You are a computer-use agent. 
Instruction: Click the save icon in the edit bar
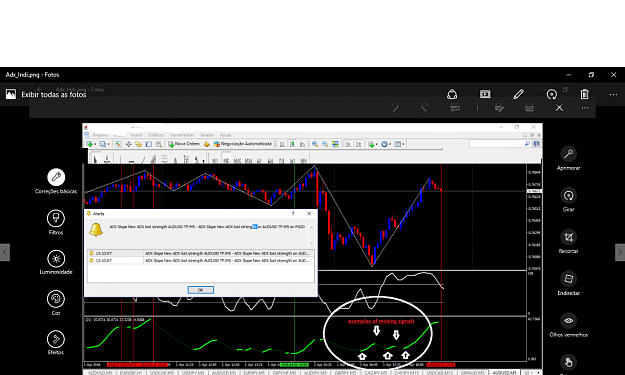[529, 108]
